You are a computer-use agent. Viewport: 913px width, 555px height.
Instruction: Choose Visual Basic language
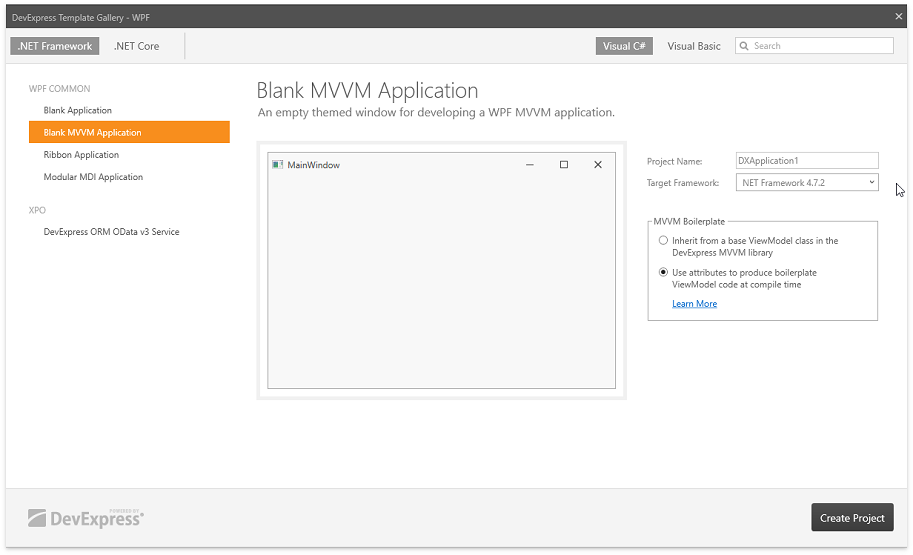(693, 46)
